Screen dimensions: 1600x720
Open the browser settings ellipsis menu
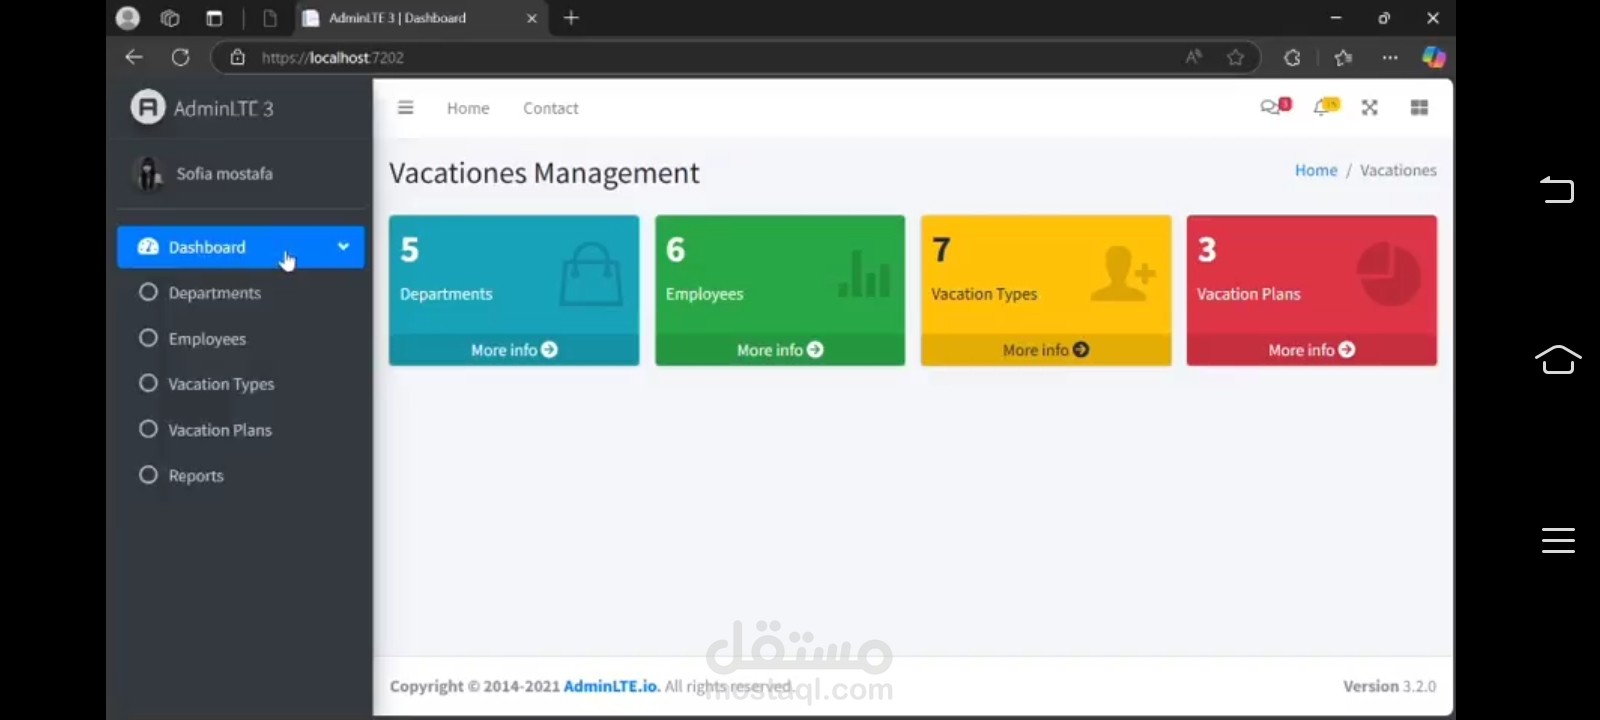(1390, 57)
